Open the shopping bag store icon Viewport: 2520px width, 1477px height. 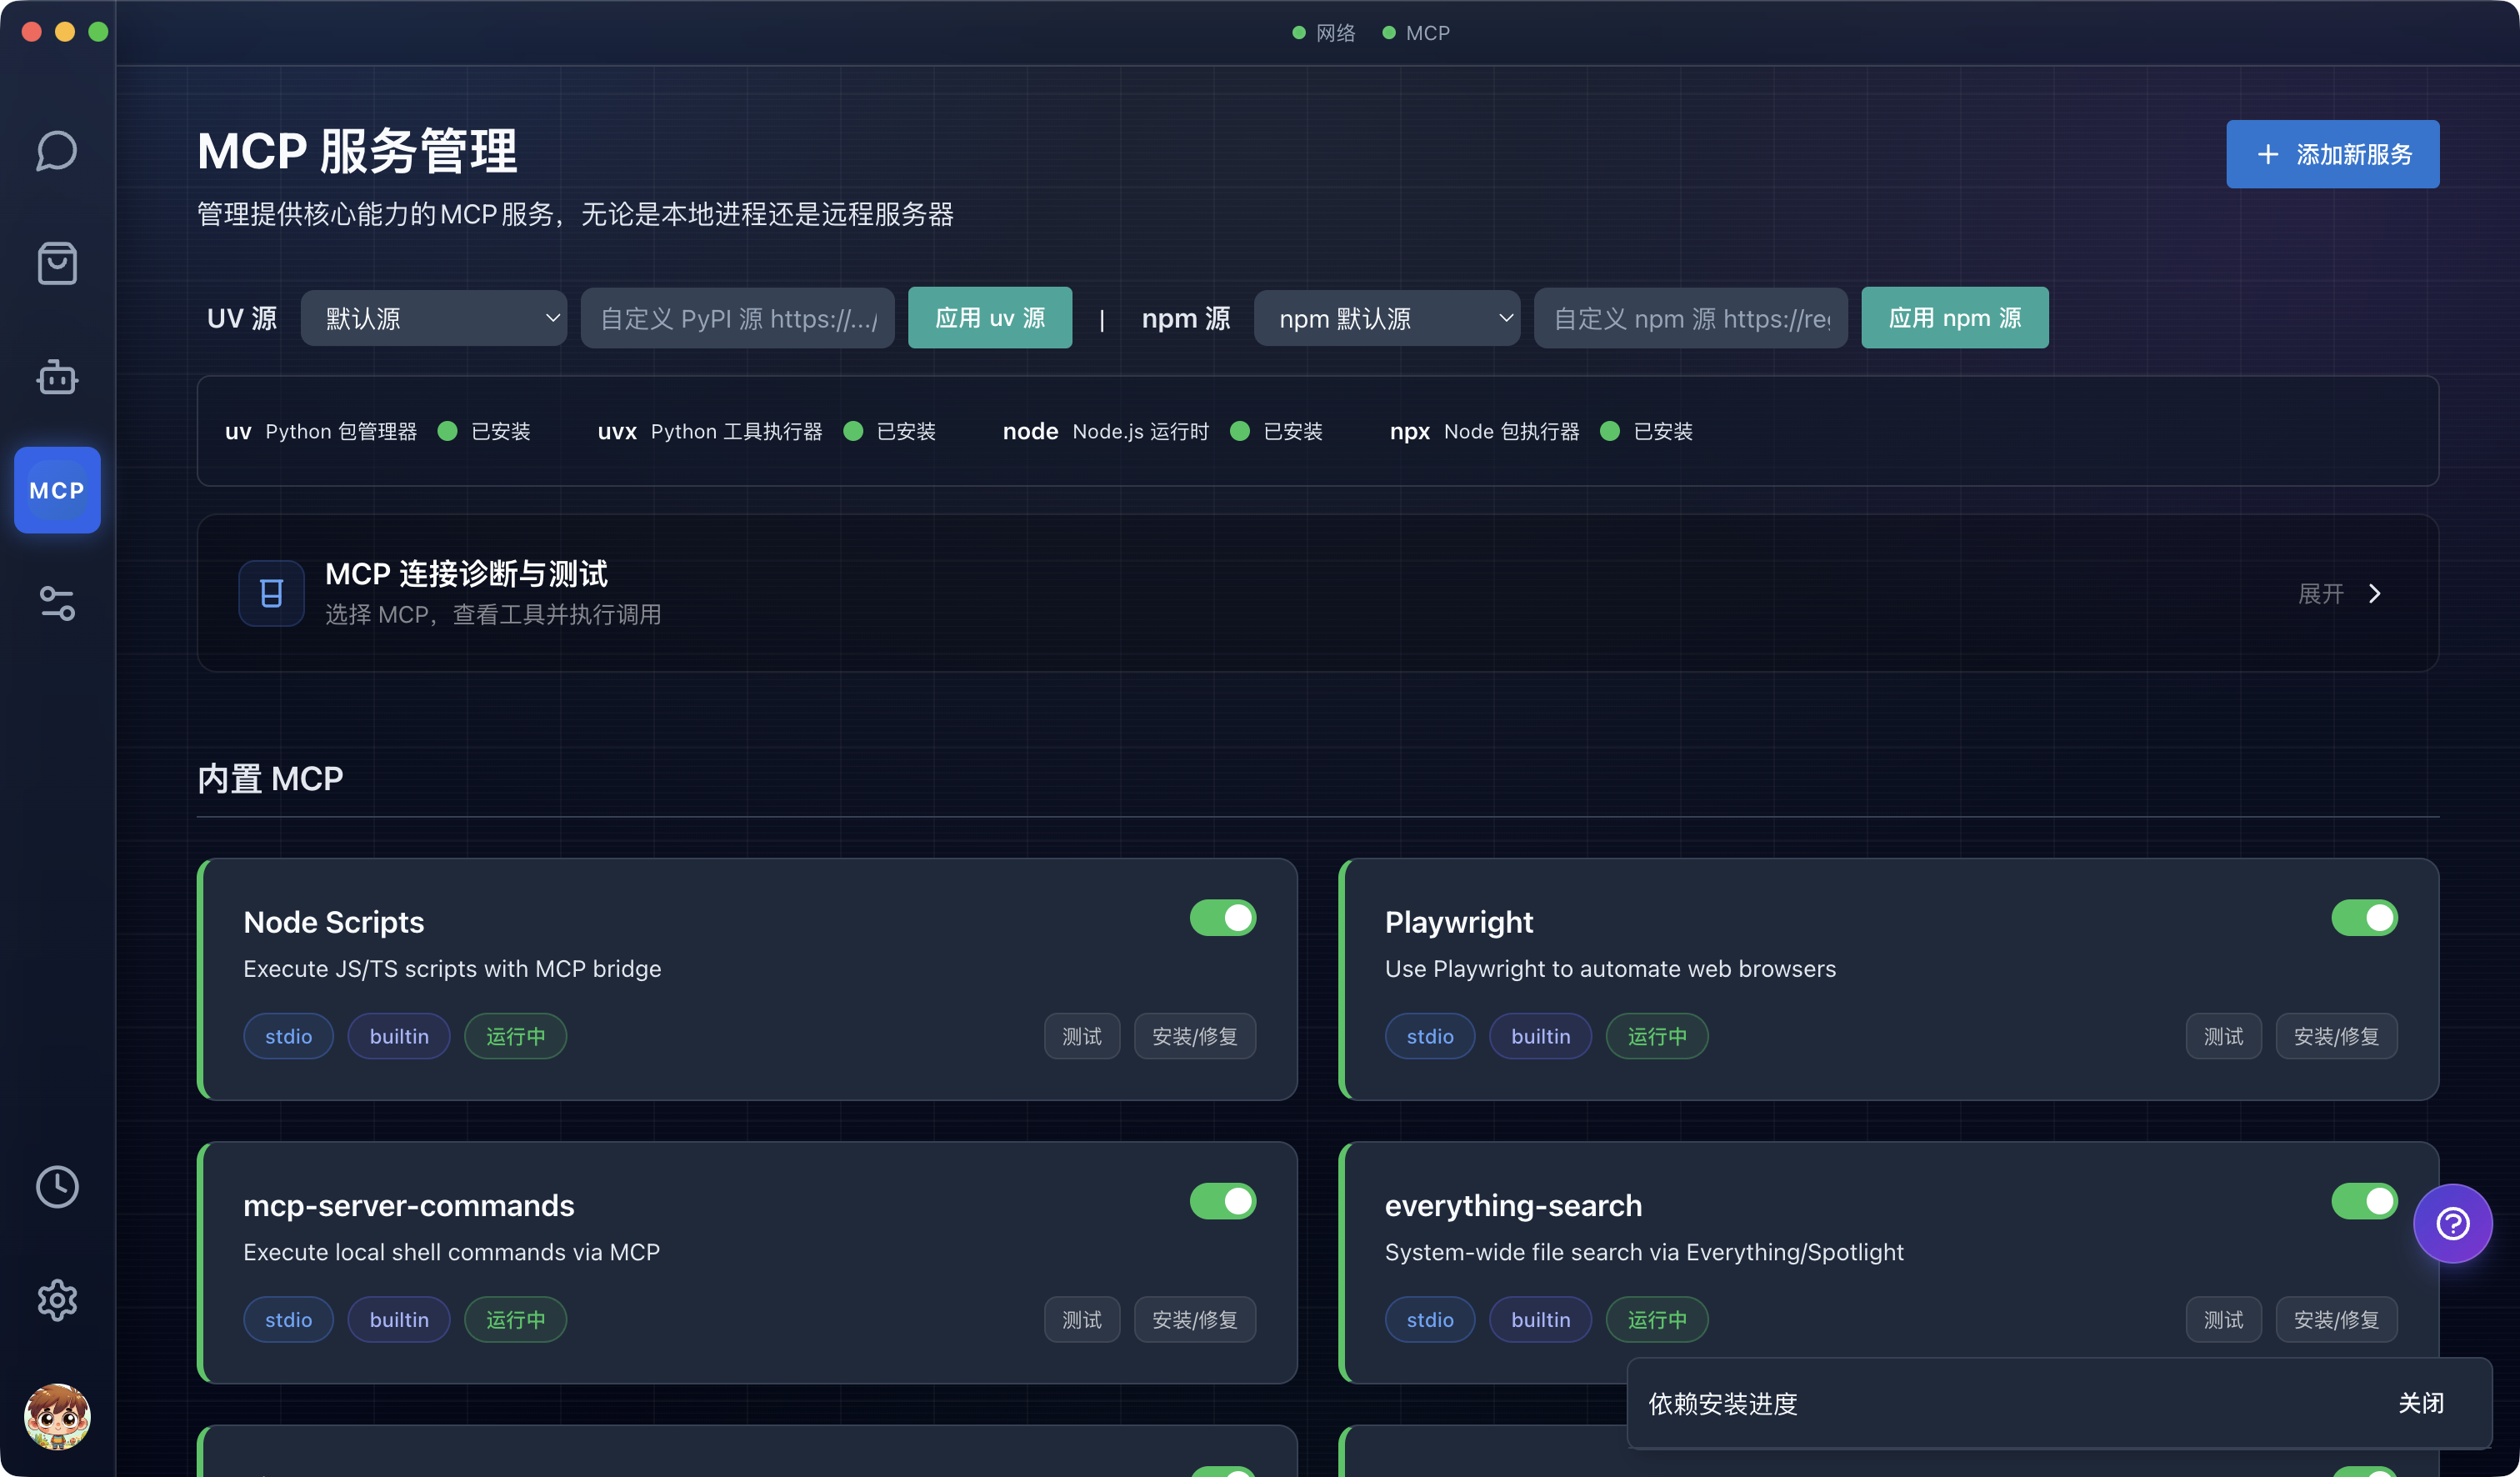pos(57,264)
